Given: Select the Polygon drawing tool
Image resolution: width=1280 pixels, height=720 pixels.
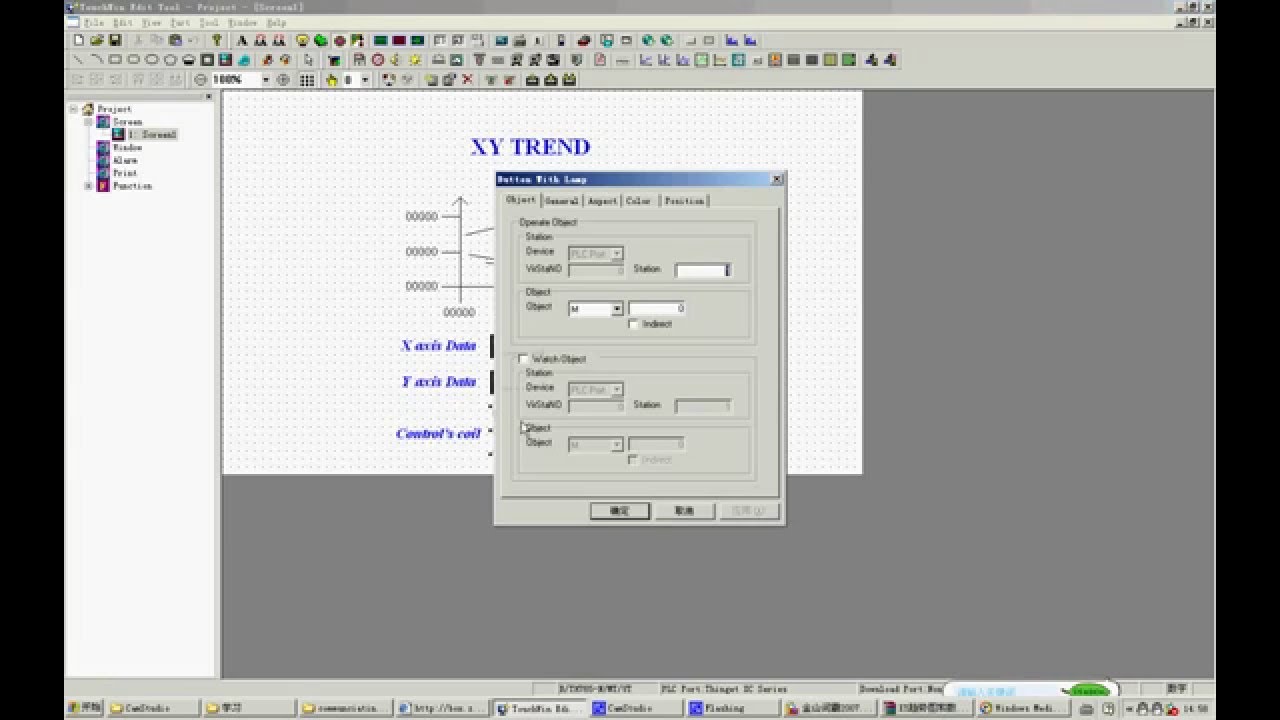Looking at the screenshot, I should [x=170, y=60].
